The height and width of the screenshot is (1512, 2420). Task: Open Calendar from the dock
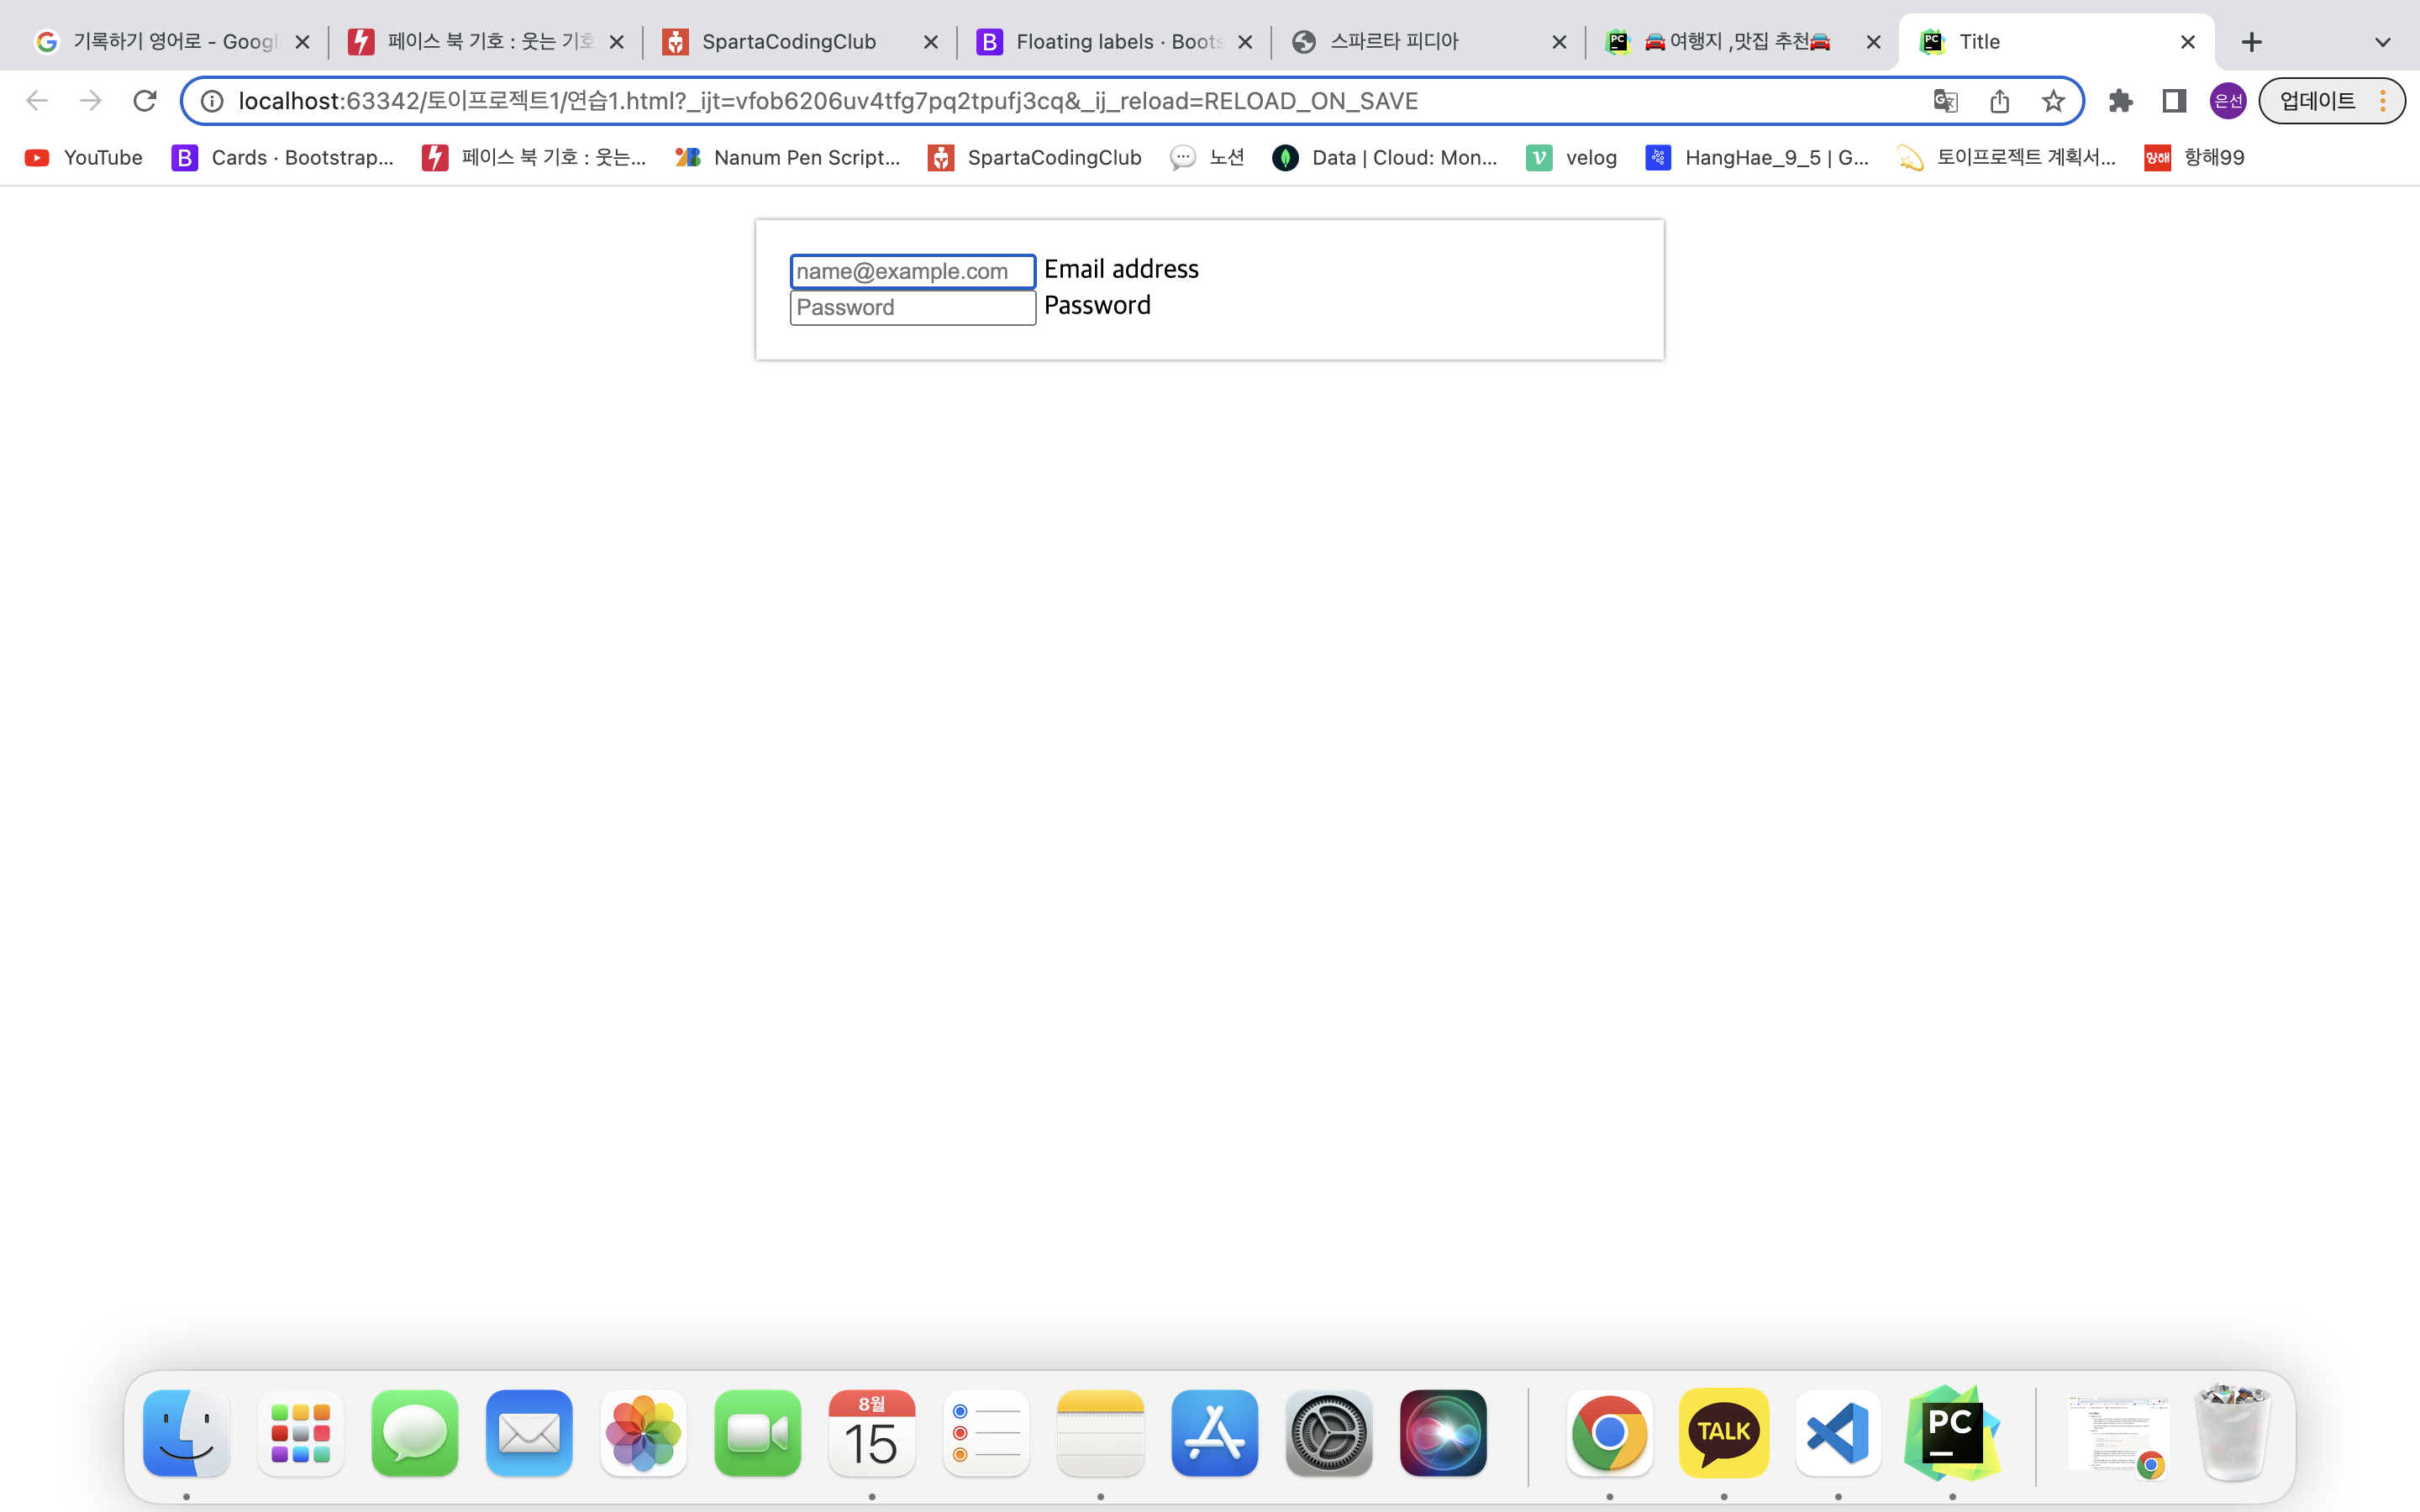click(872, 1433)
